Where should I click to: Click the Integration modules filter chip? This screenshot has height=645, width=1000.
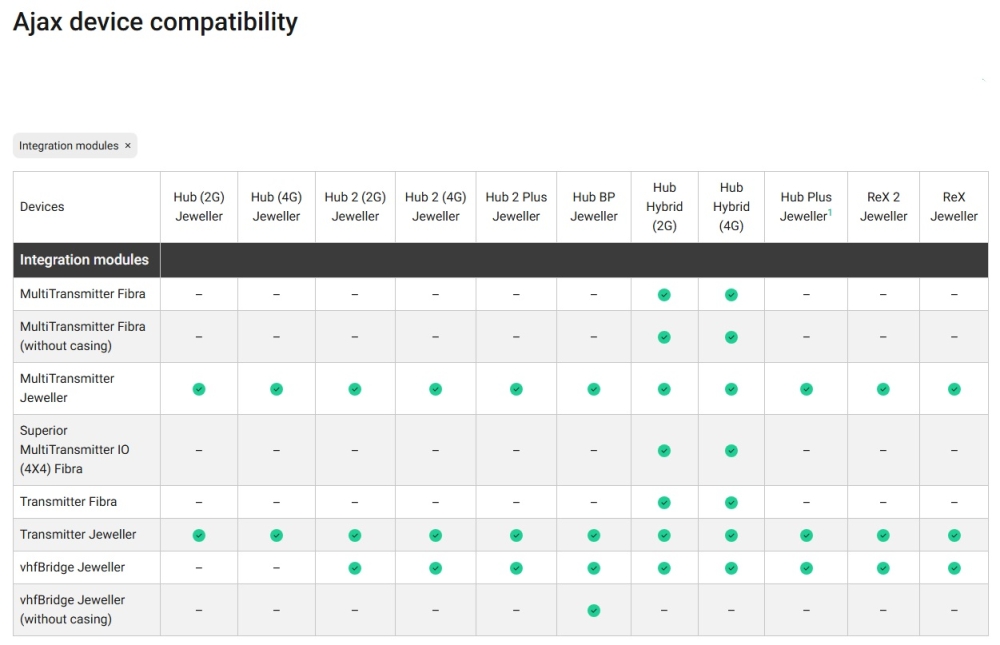[68, 146]
